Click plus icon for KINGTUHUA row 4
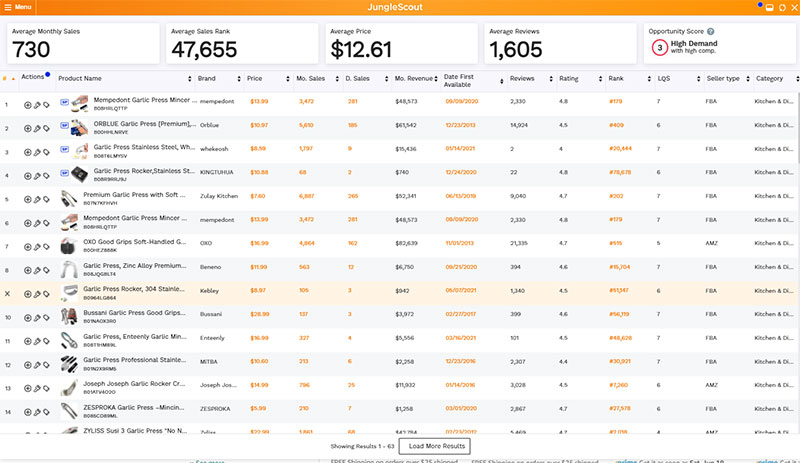800x463 pixels. point(28,176)
